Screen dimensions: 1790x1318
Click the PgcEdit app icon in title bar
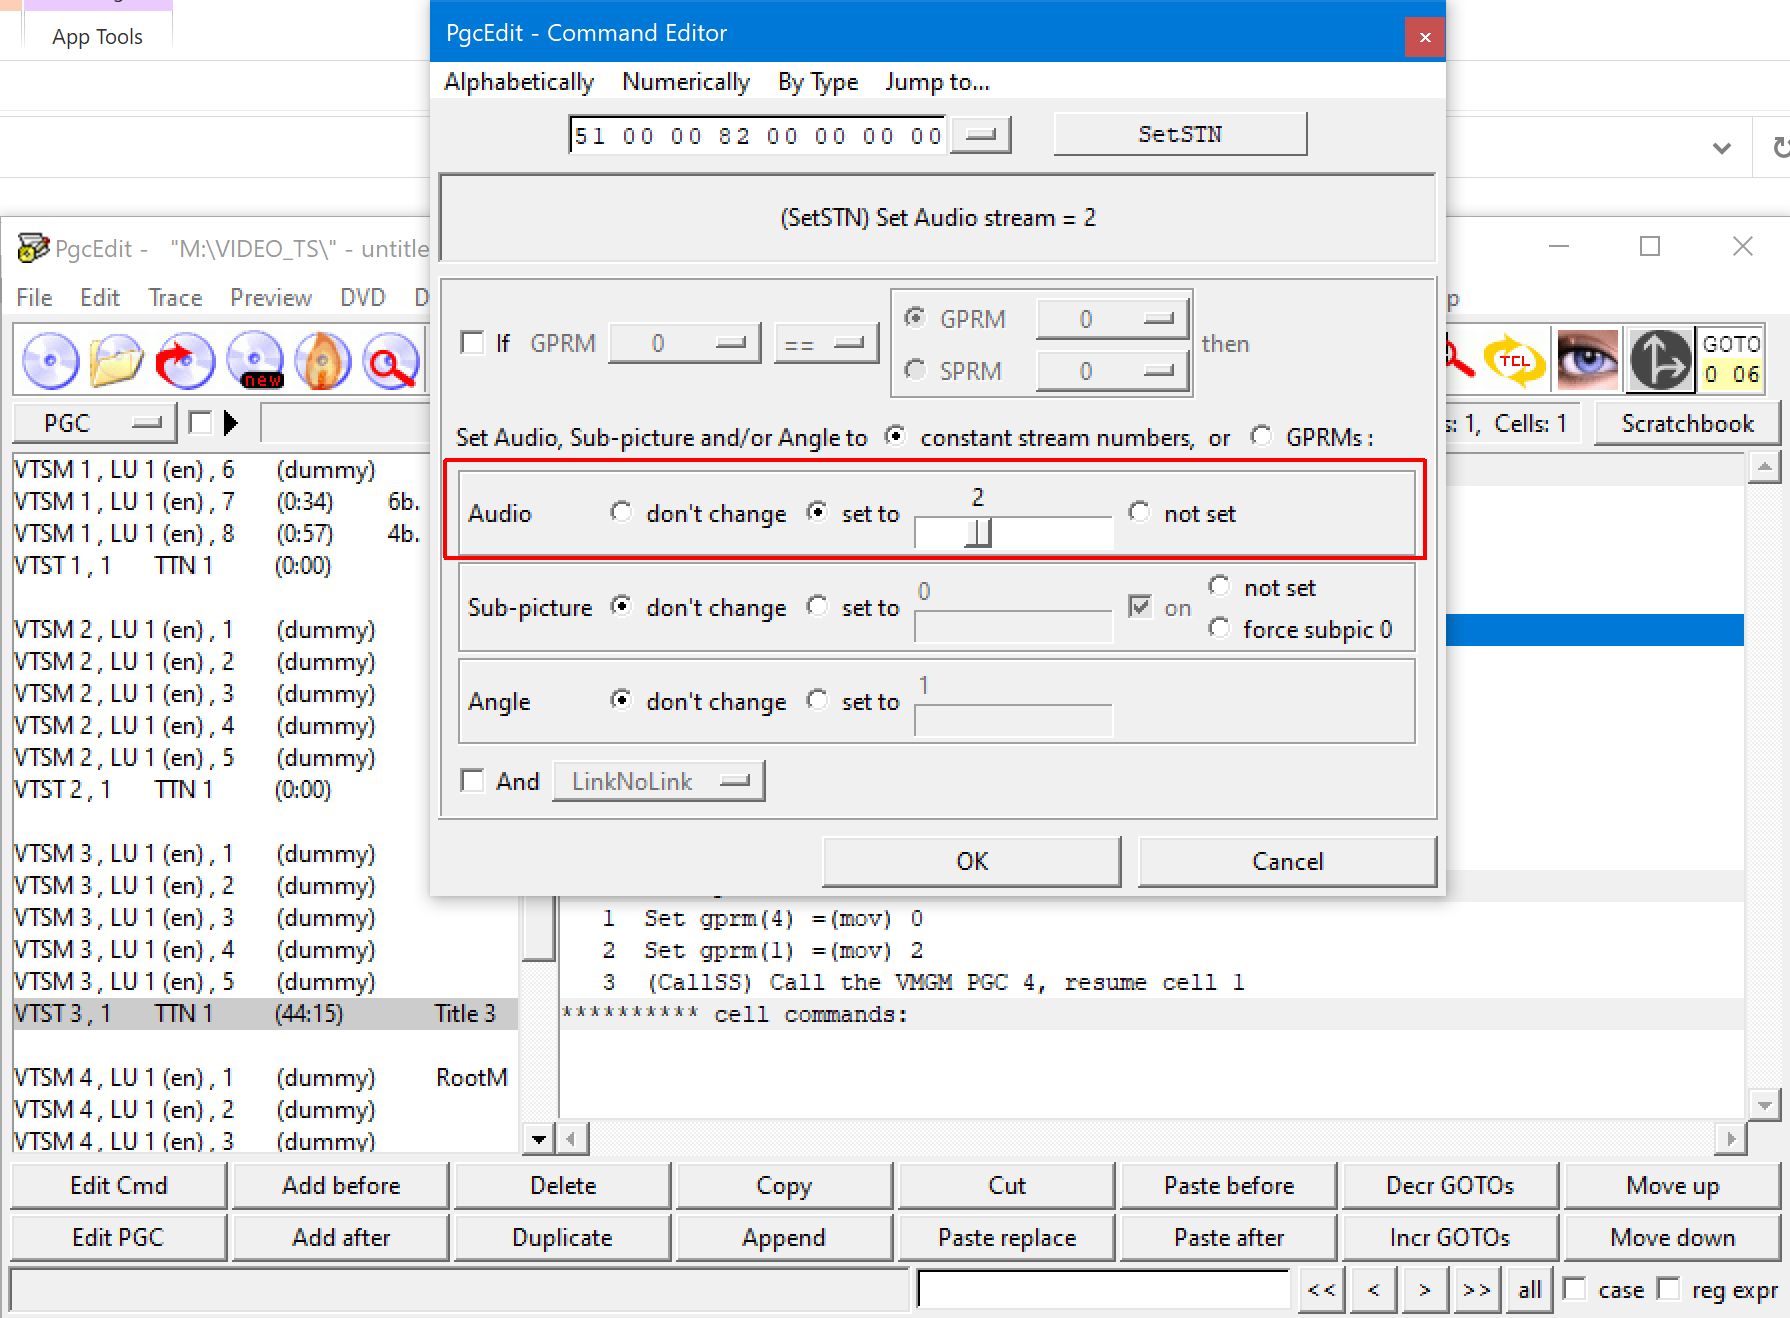pyautogui.click(x=33, y=247)
